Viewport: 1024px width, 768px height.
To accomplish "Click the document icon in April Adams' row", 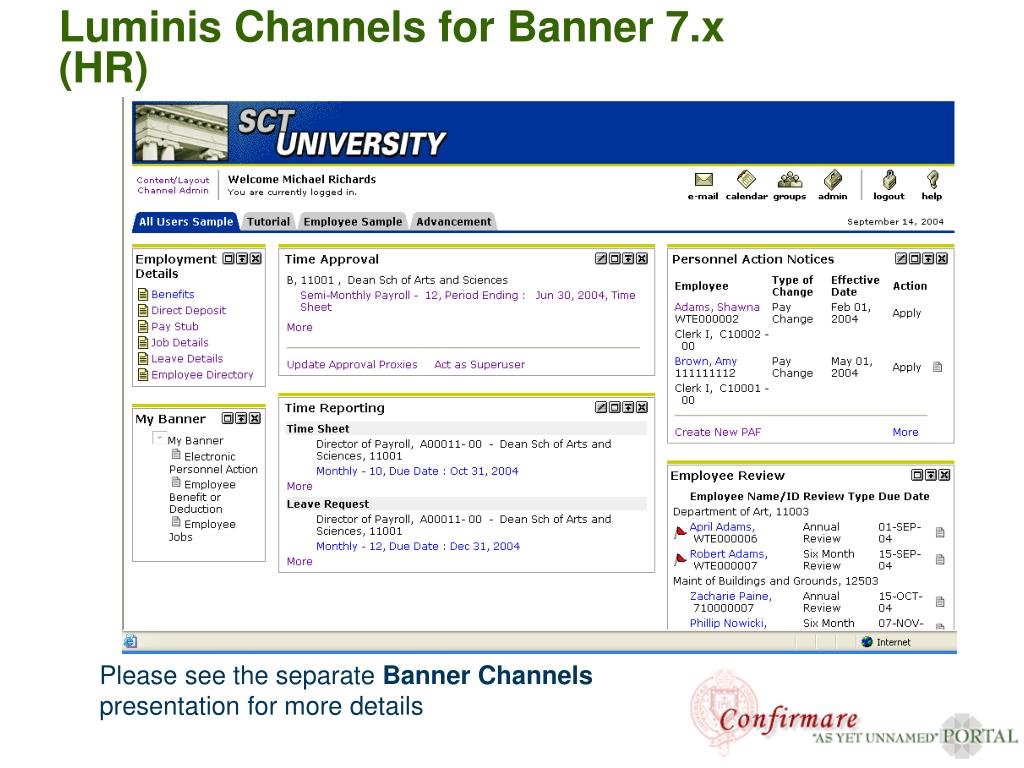I will click(940, 533).
